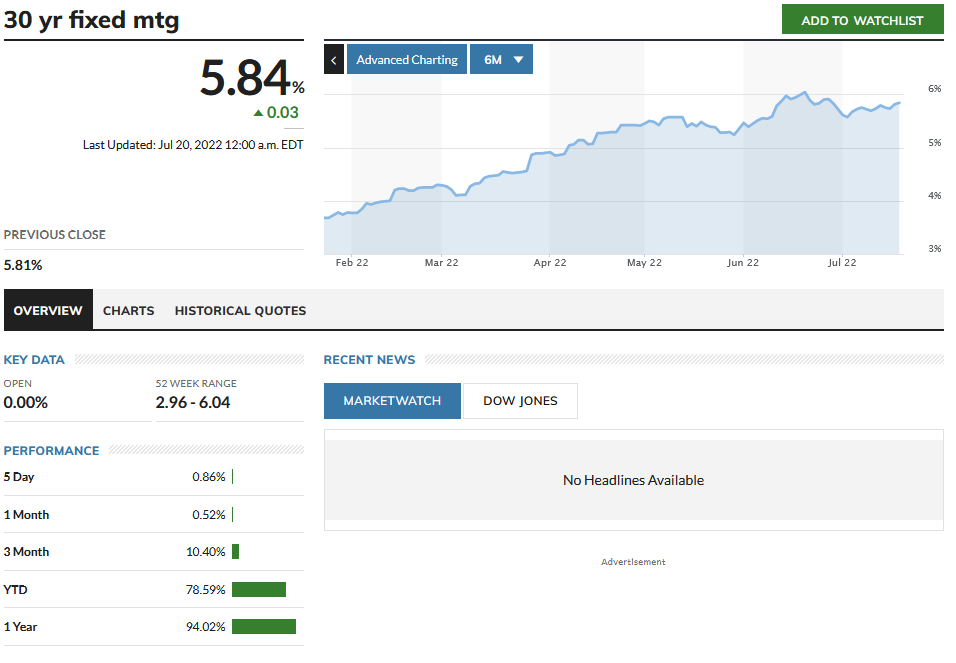This screenshot has height=663, width=956.
Task: Click the Advertisement label
Action: pos(633,562)
